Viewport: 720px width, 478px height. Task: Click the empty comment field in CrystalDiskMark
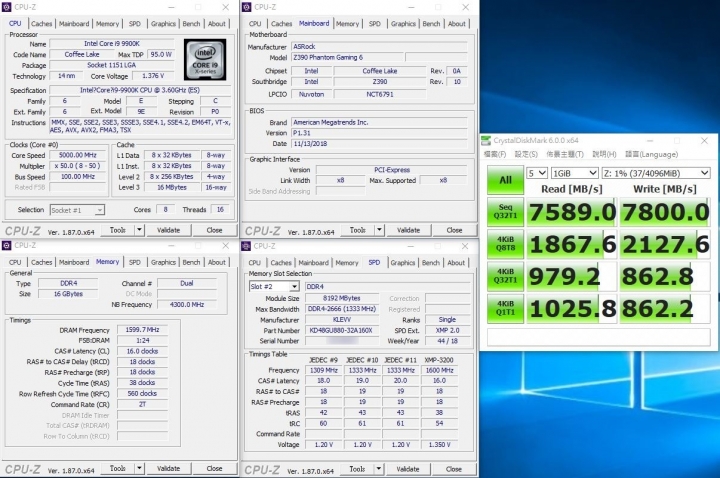[599, 337]
